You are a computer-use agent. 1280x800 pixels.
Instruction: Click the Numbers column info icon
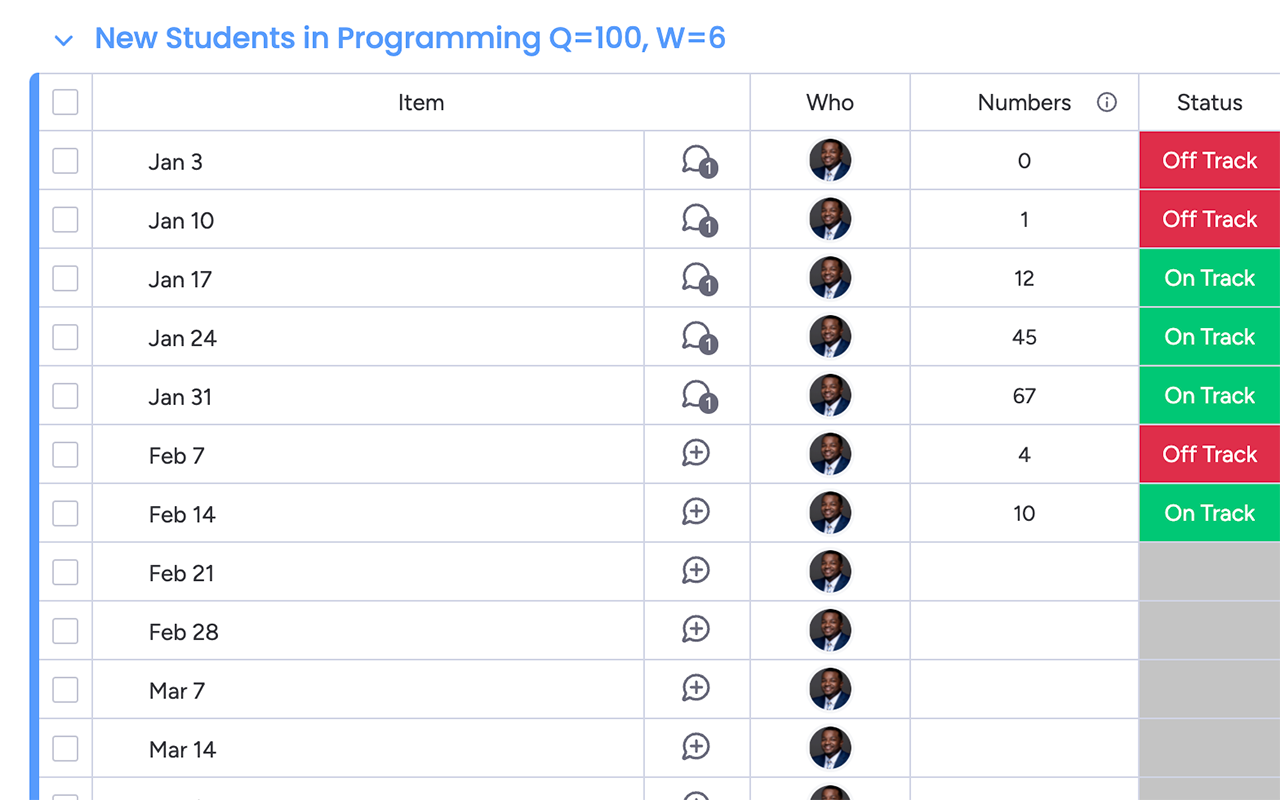[x=1106, y=102]
